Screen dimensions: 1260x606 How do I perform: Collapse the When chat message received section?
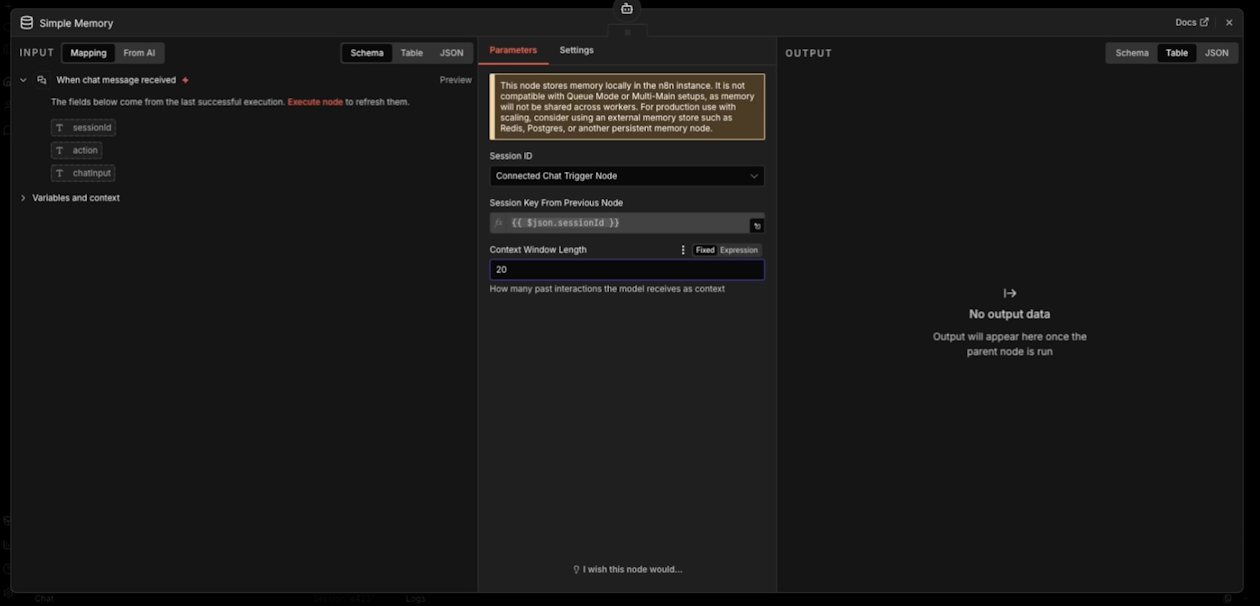pos(23,80)
